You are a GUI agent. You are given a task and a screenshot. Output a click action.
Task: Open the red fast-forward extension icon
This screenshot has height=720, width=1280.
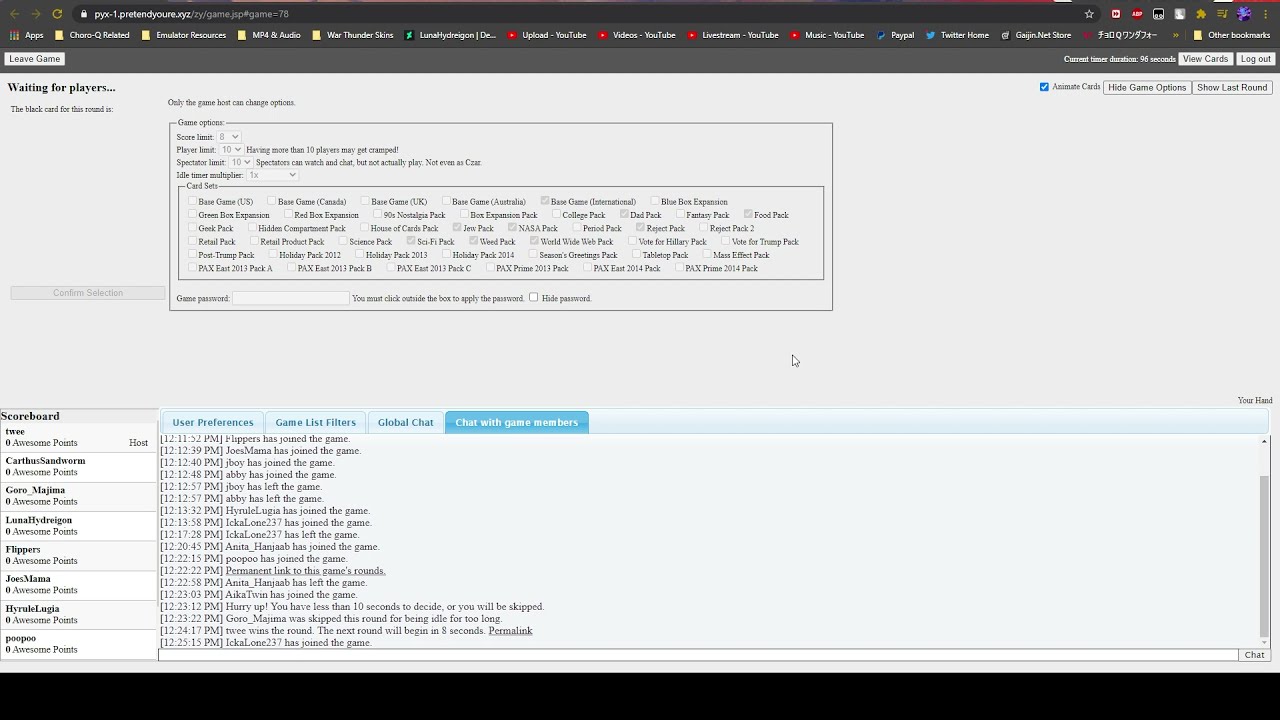(x=1116, y=14)
